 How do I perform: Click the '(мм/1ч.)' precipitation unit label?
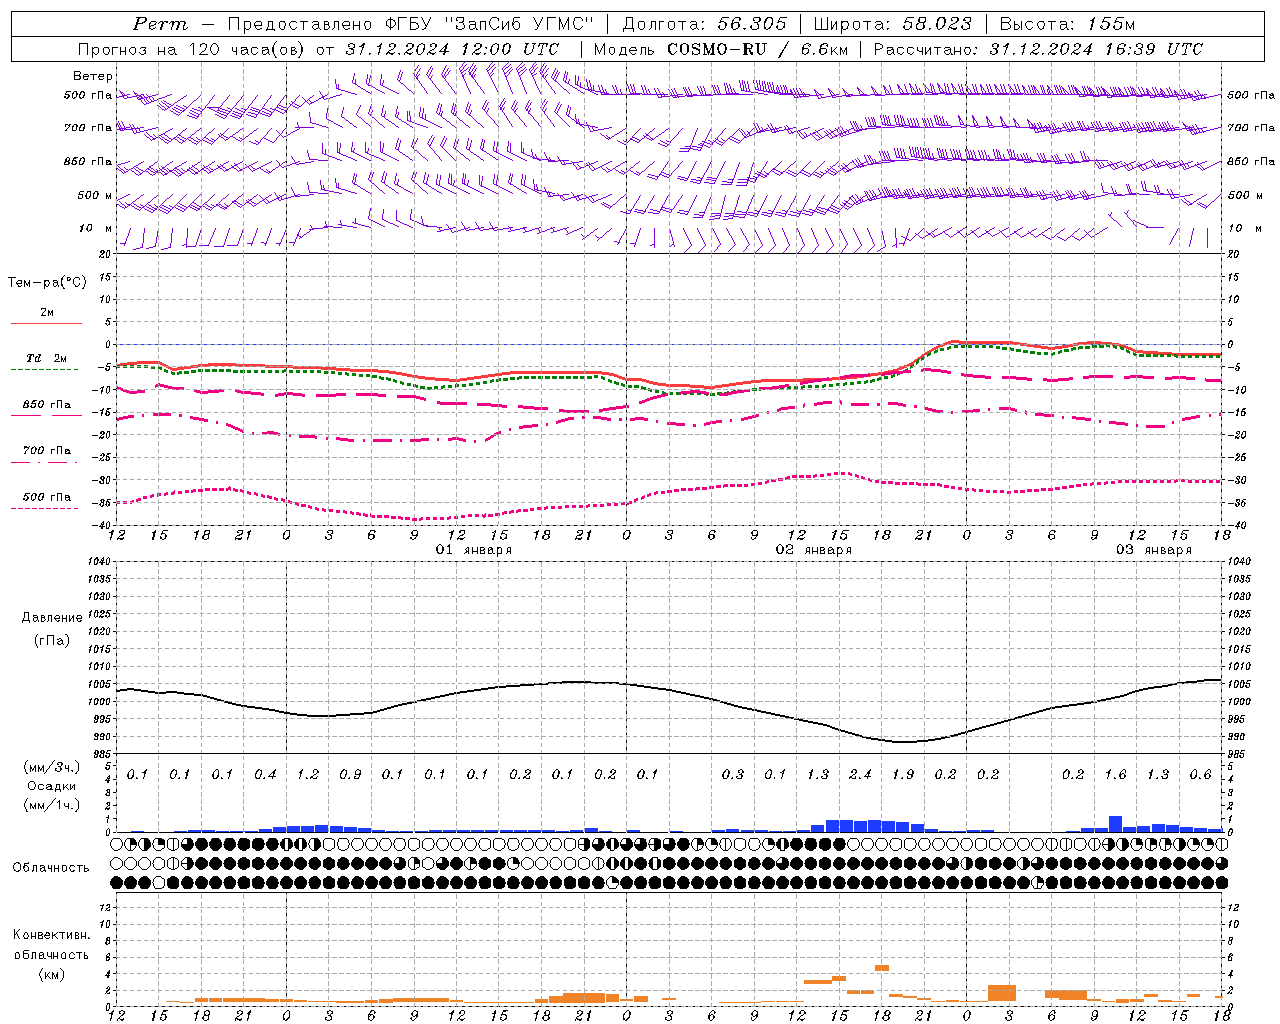pyautogui.click(x=51, y=805)
